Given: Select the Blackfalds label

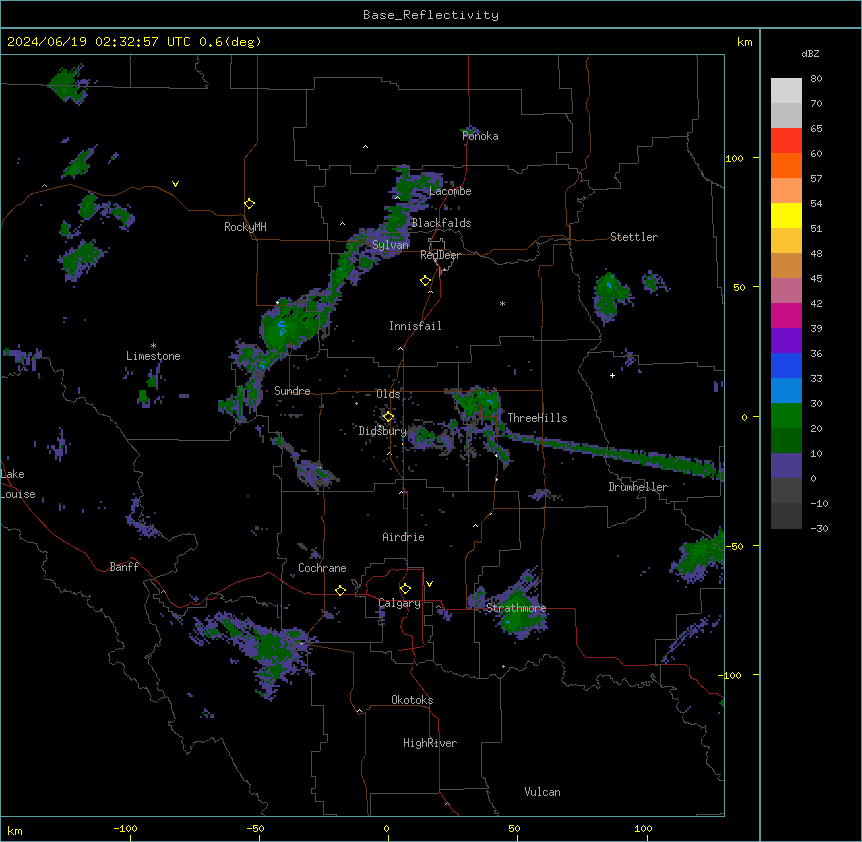Looking at the screenshot, I should pyautogui.click(x=441, y=223).
